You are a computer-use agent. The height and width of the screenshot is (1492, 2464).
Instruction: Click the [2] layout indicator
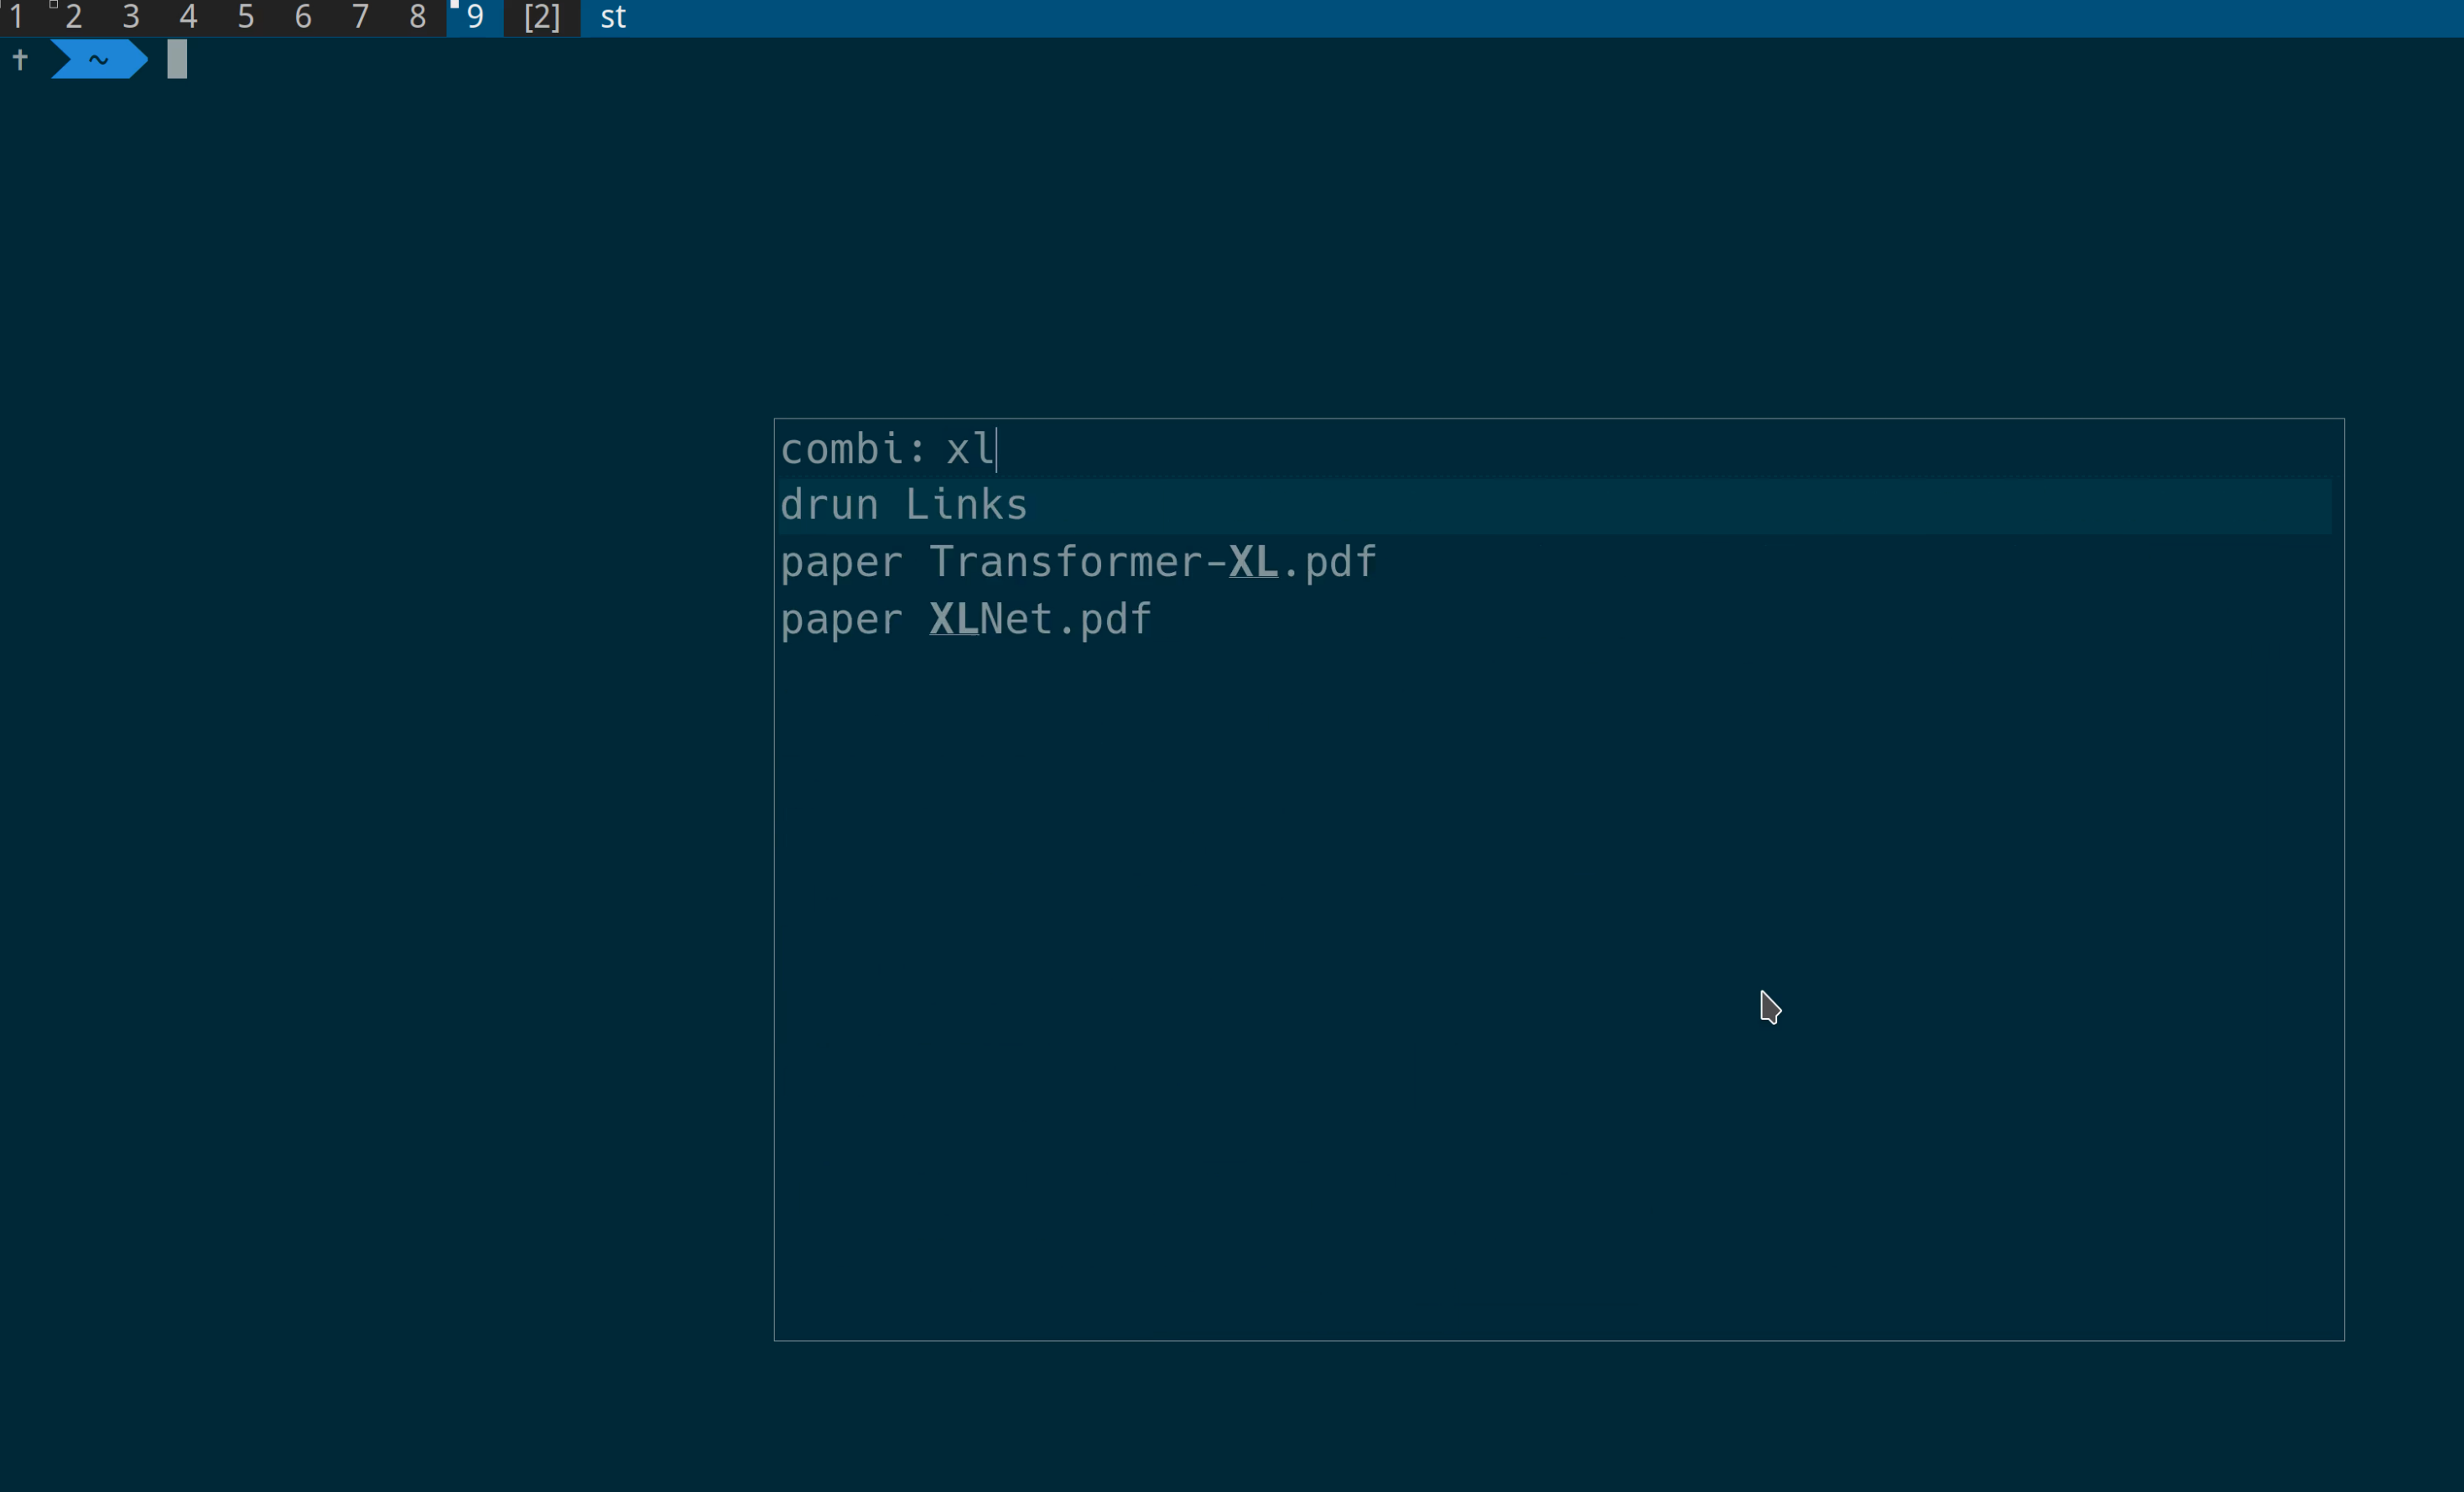(542, 17)
